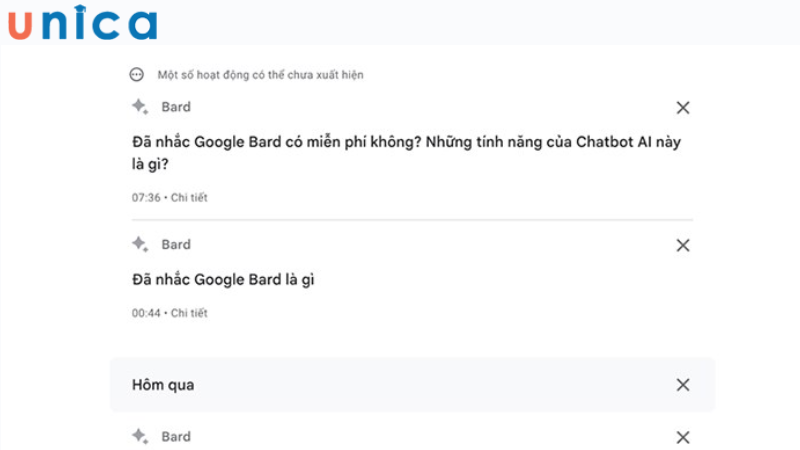Click the 00:44 timestamp
Viewport: 800px width, 450px height.
click(x=146, y=313)
